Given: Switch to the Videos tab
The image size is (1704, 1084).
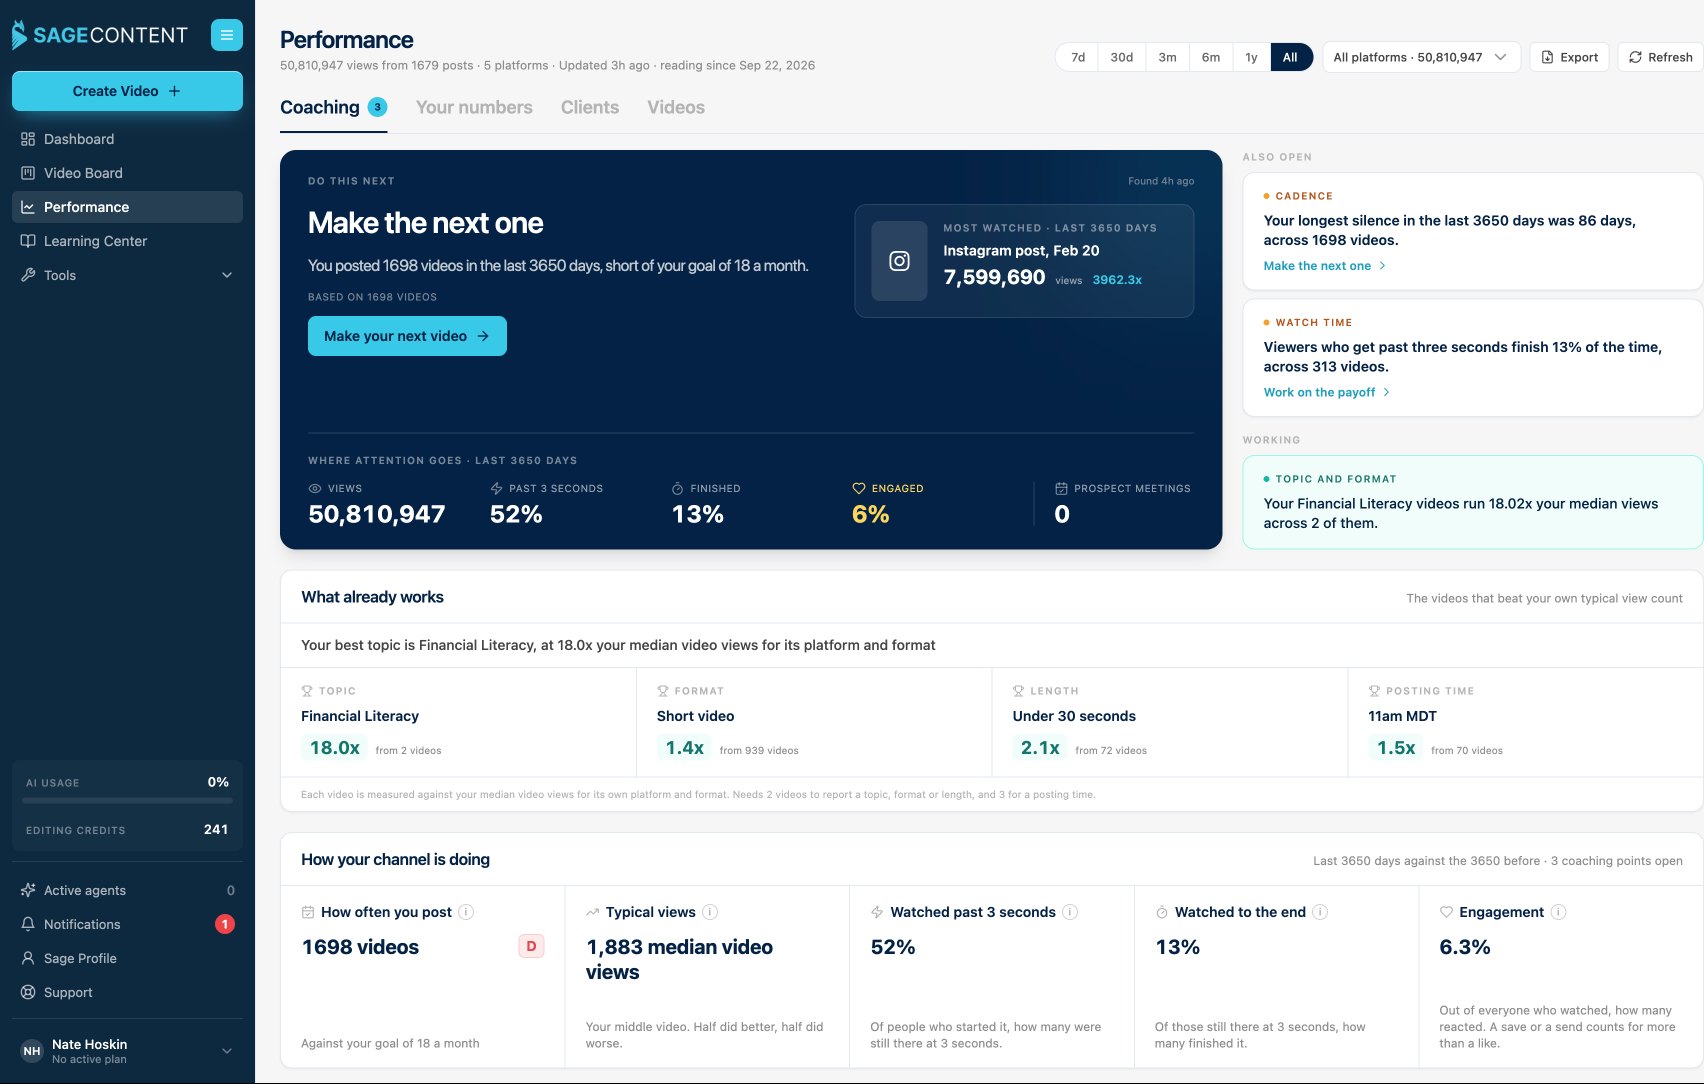Looking at the screenshot, I should click(x=676, y=107).
